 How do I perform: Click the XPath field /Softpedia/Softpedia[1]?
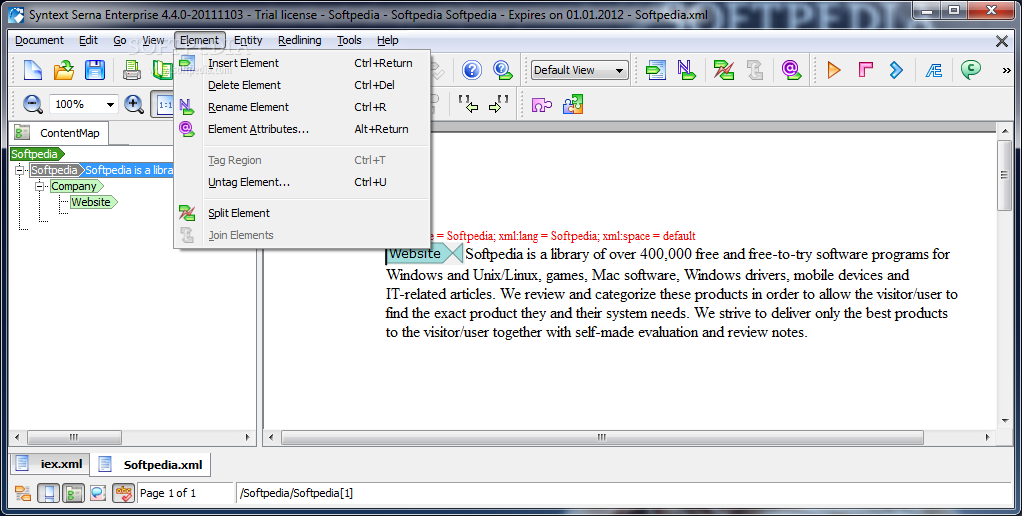point(622,493)
